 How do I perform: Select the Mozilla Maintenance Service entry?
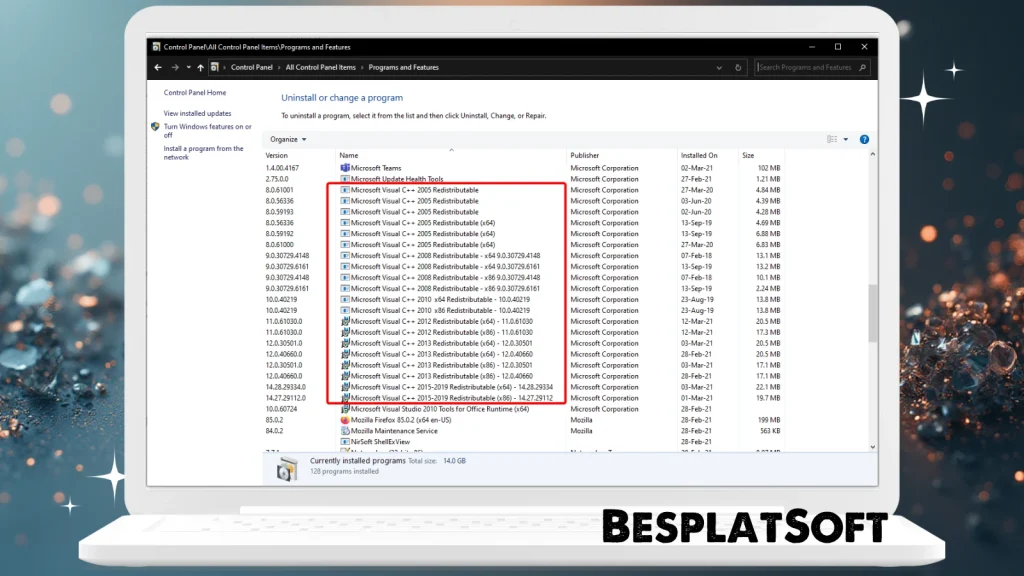pyautogui.click(x=396, y=431)
